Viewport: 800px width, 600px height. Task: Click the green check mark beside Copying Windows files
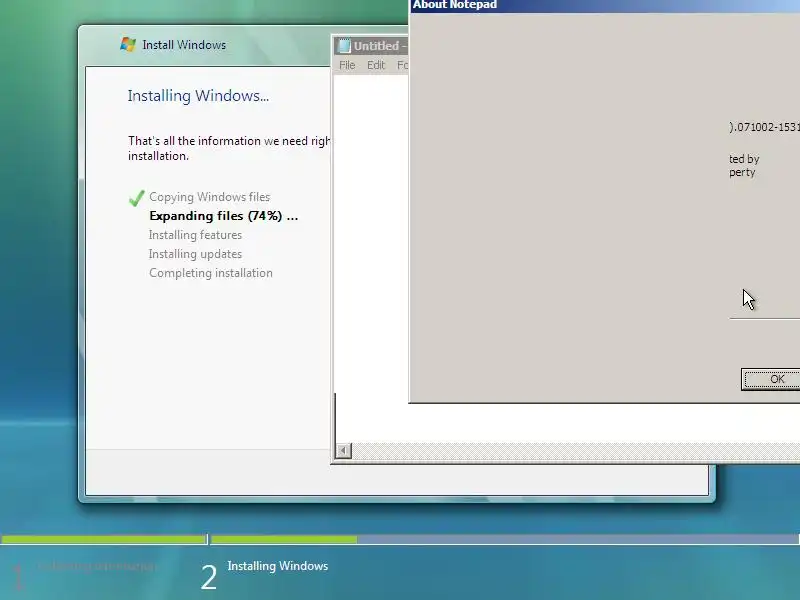click(x=137, y=198)
